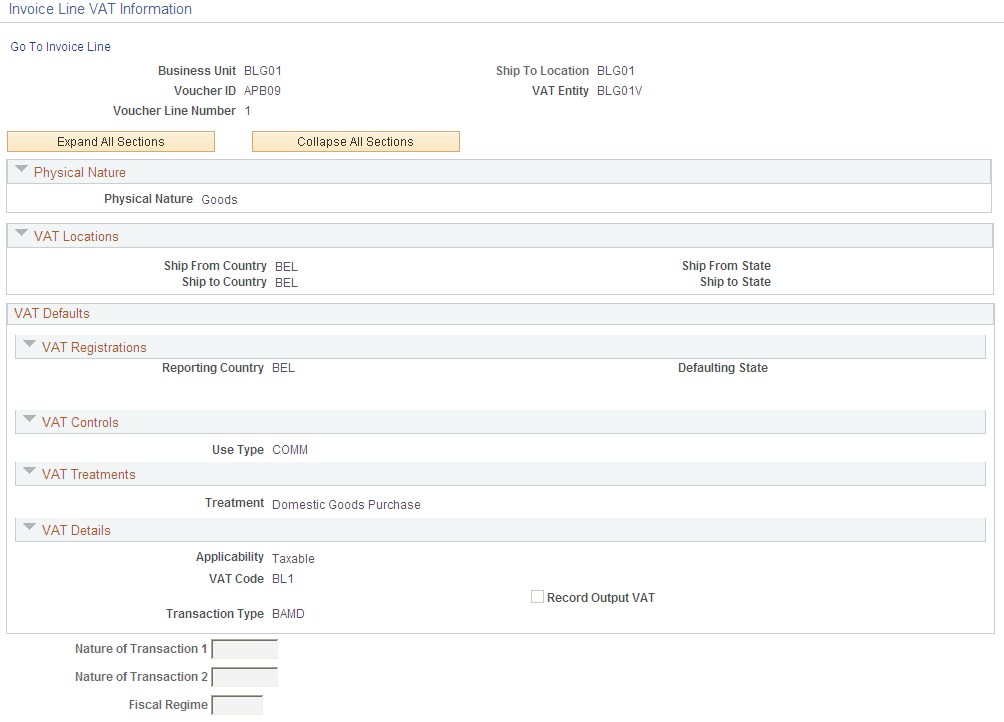This screenshot has height=722, width=1004.
Task: Select the Business Unit value BLG01
Action: 263,70
